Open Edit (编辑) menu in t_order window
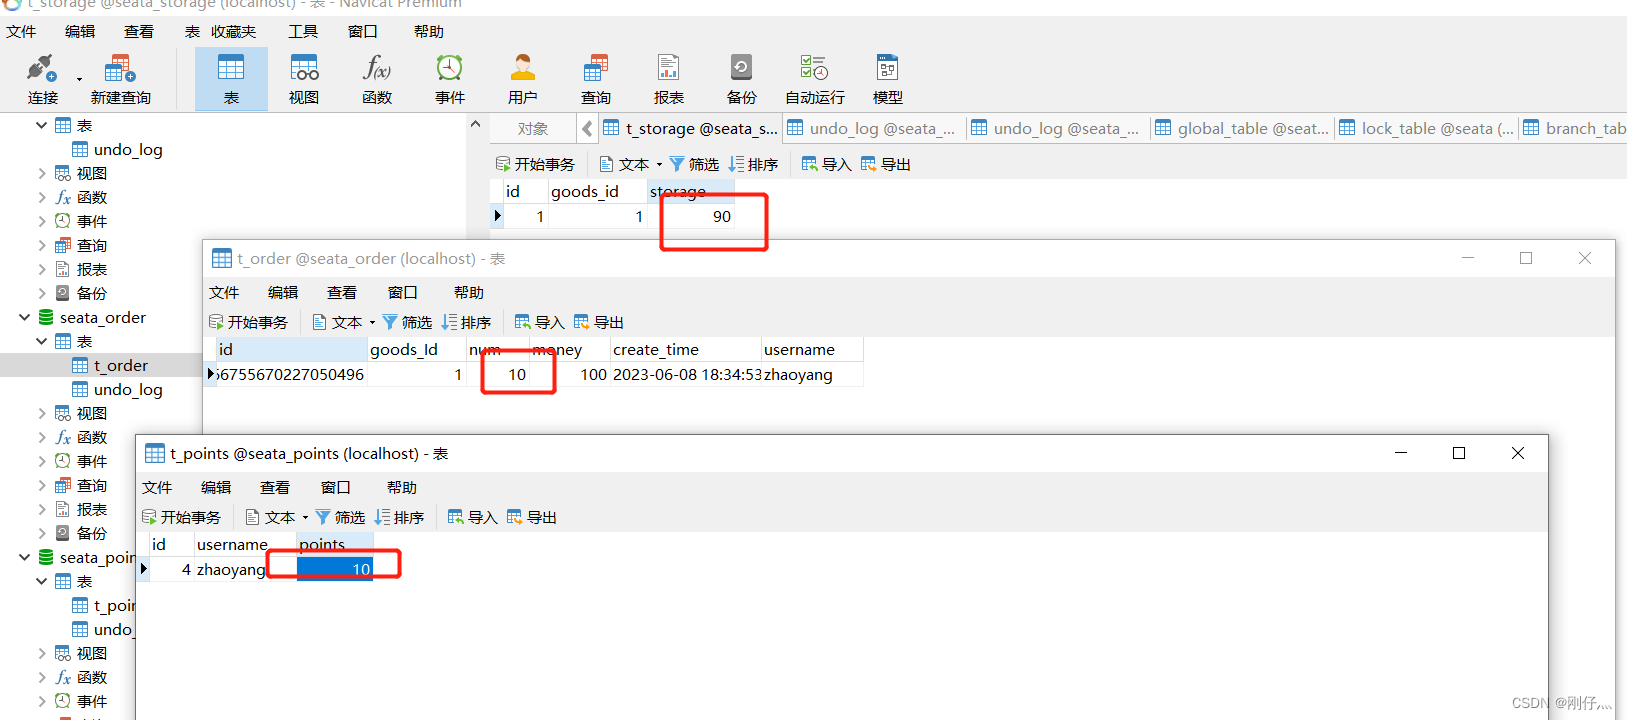Screen dimensions: 1627x720 [x=283, y=292]
